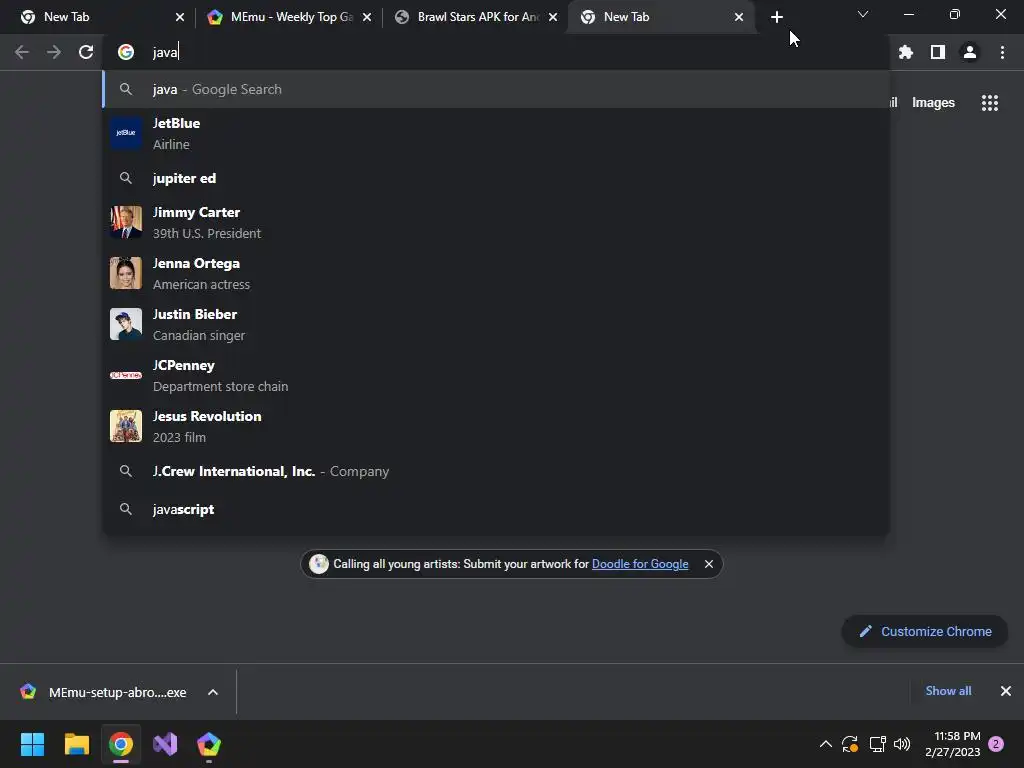Open the tab search chevron
The image size is (1024, 768).
coord(863,14)
